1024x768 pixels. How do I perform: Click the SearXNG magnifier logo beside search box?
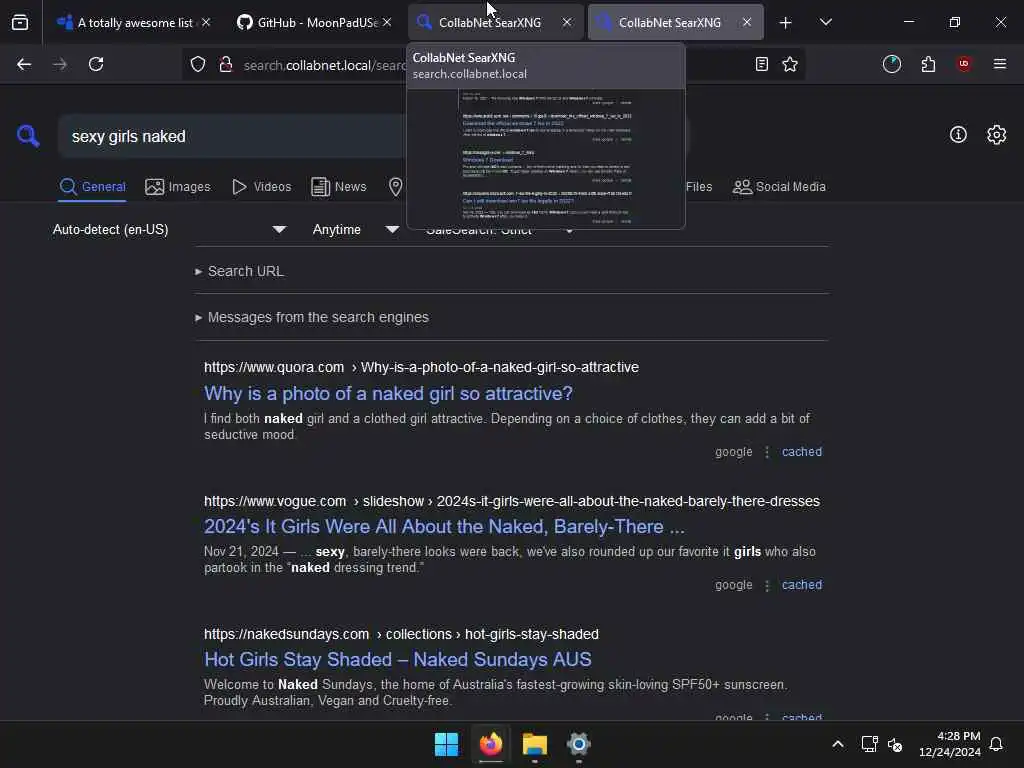click(28, 136)
